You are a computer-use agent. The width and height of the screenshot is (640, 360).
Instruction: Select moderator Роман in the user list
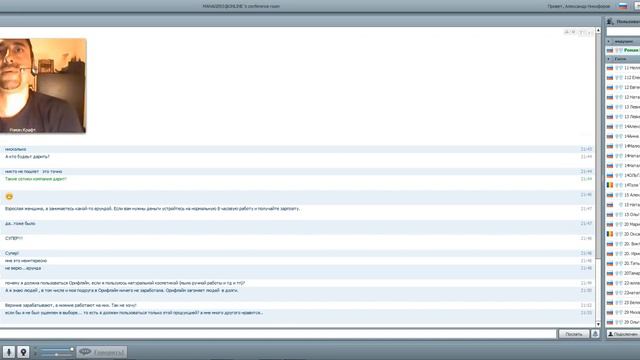pos(623,50)
